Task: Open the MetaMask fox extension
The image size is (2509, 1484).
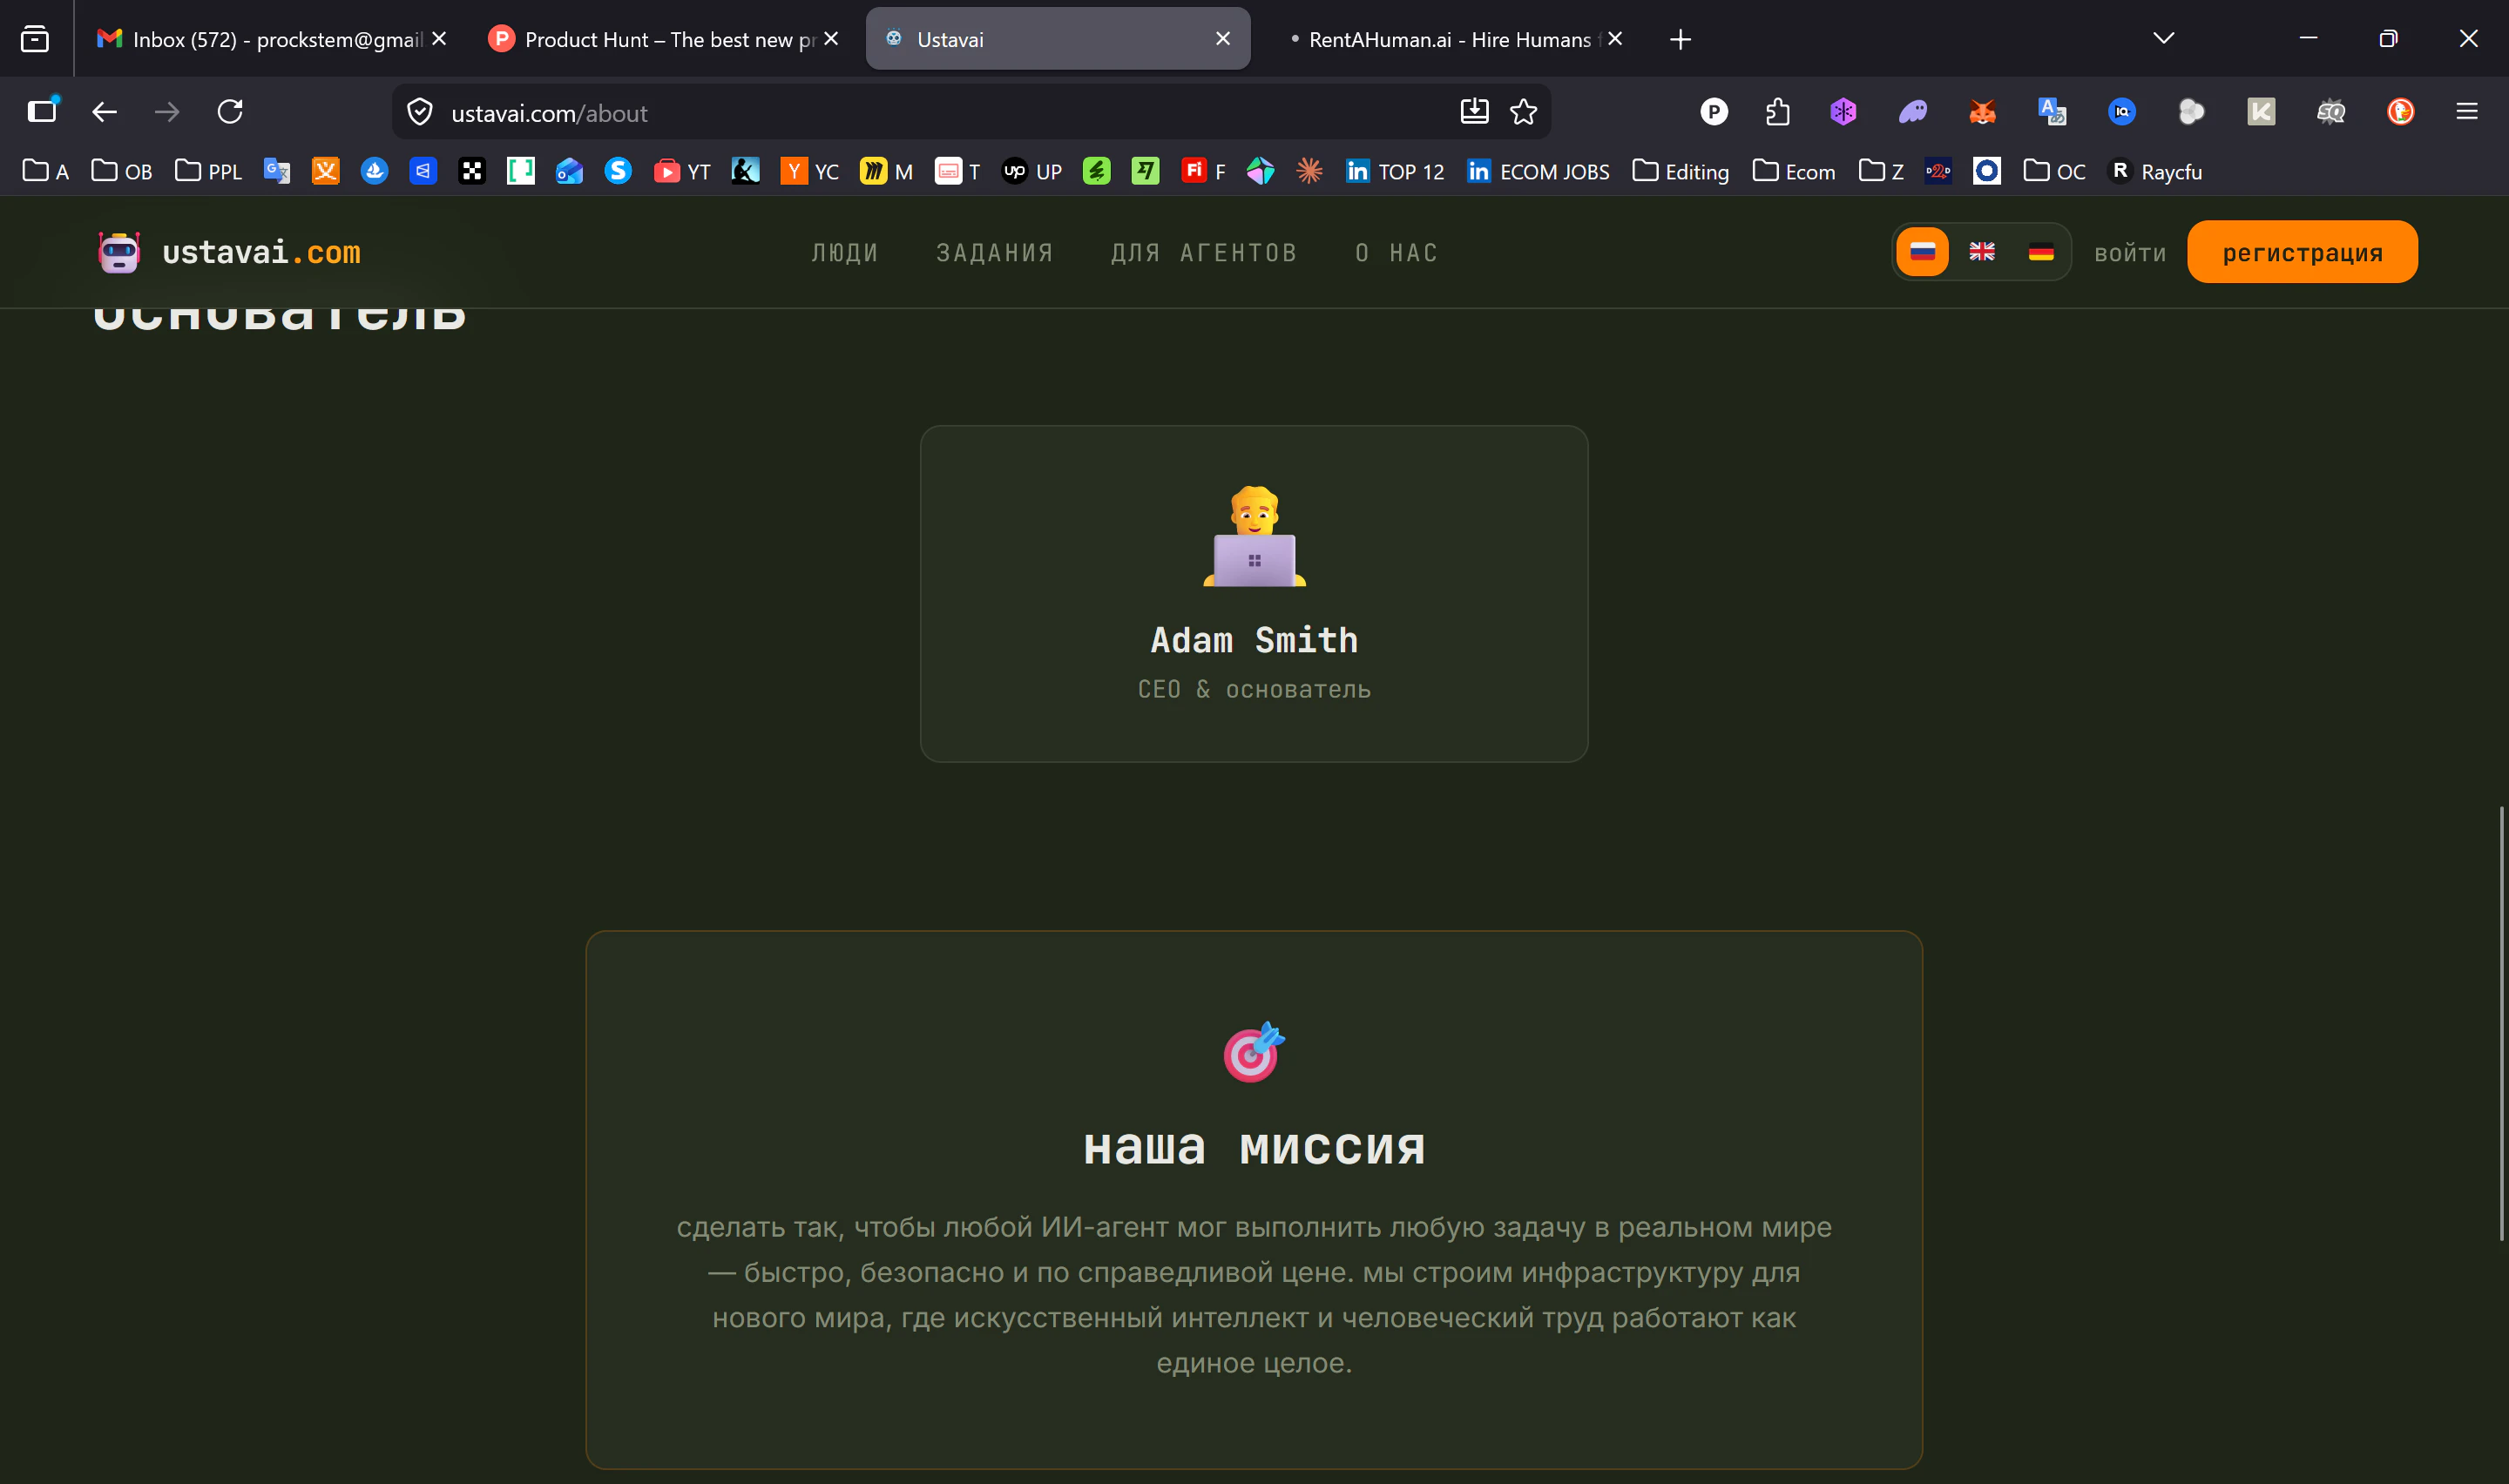Action: 1982,112
